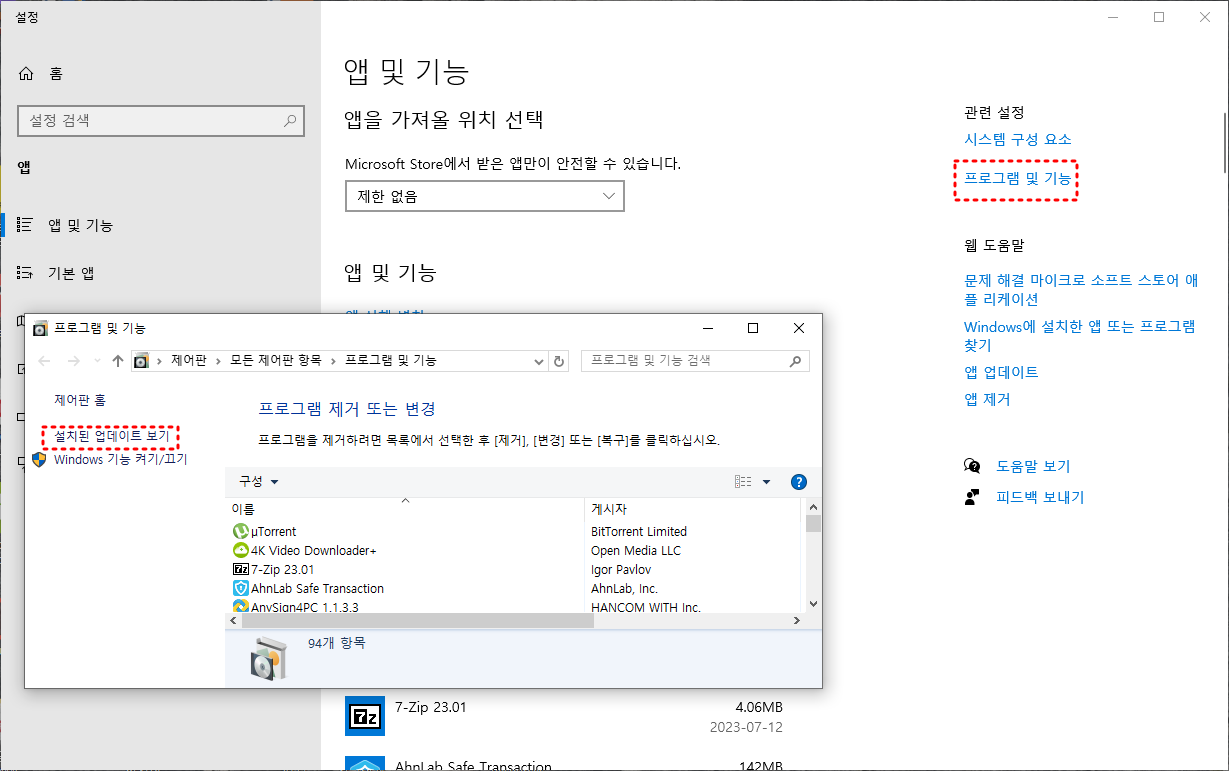The width and height of the screenshot is (1229, 771).
Task: Click scroll down arrow of programs list
Action: pos(813,604)
